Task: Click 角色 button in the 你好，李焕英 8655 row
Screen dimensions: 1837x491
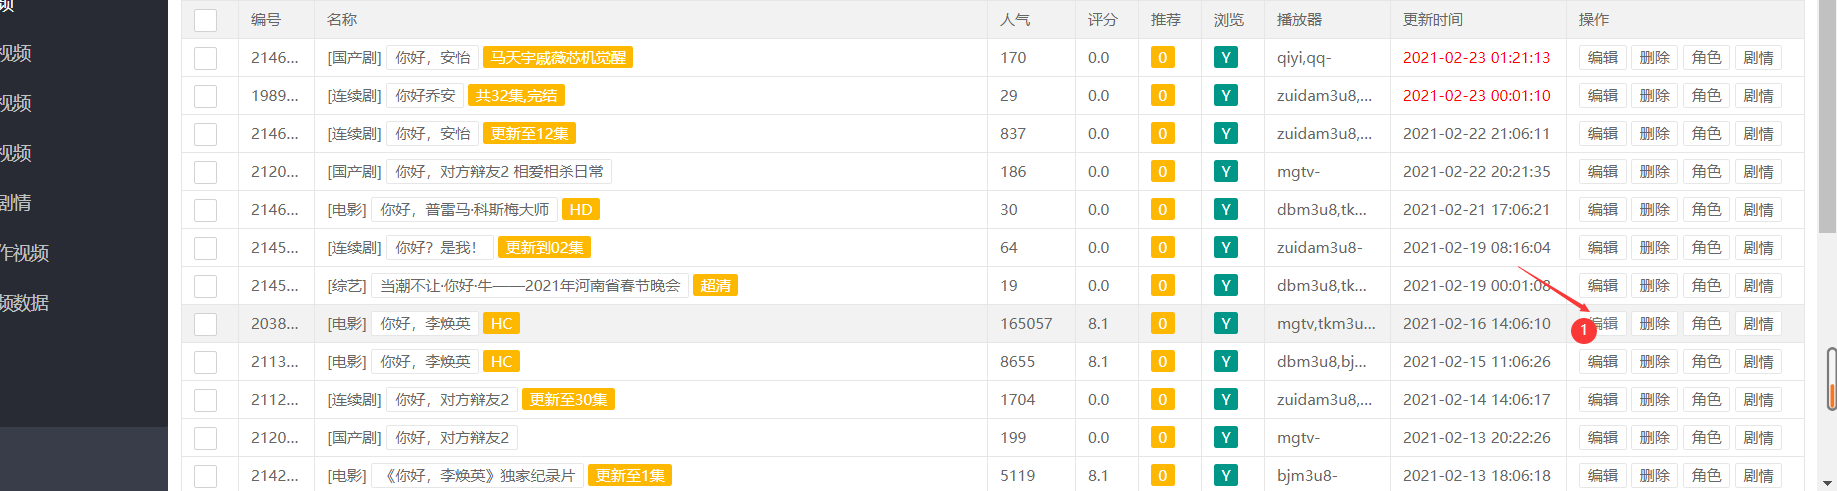Action: [x=1707, y=362]
